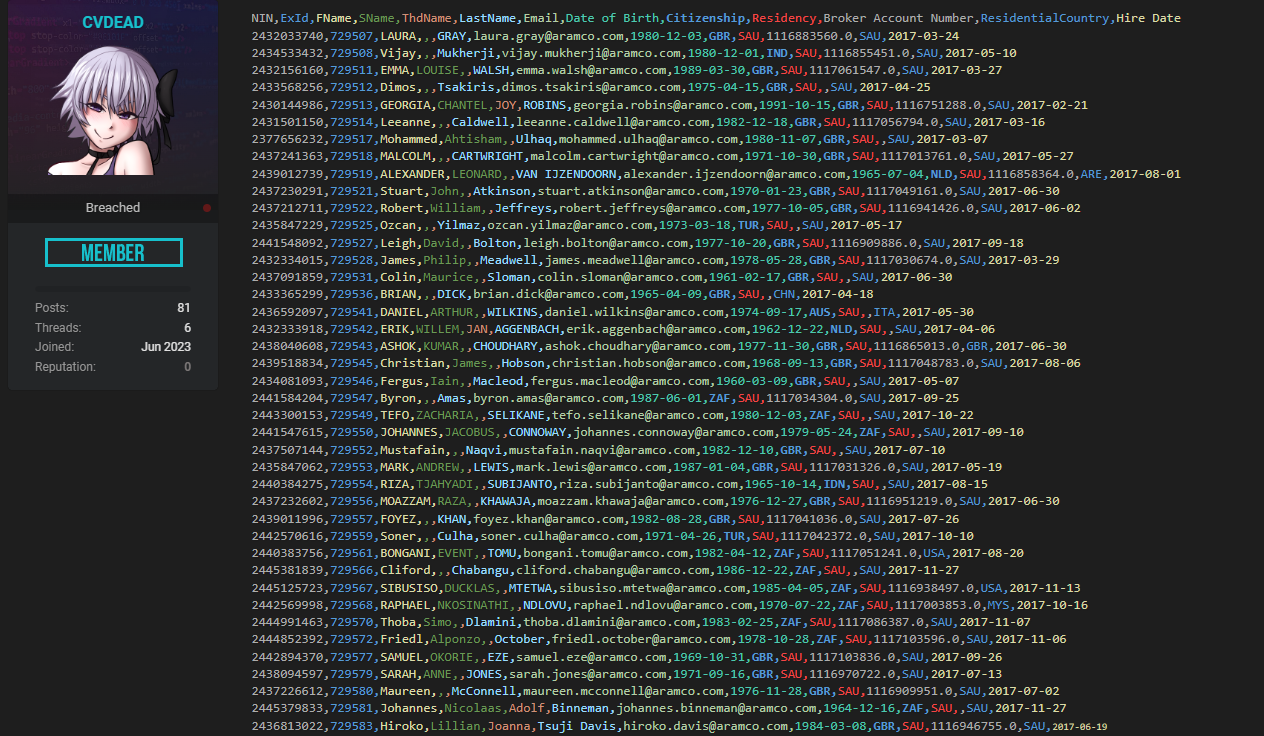
Task: Click the Posts label in user stats
Action: pyautogui.click(x=52, y=308)
